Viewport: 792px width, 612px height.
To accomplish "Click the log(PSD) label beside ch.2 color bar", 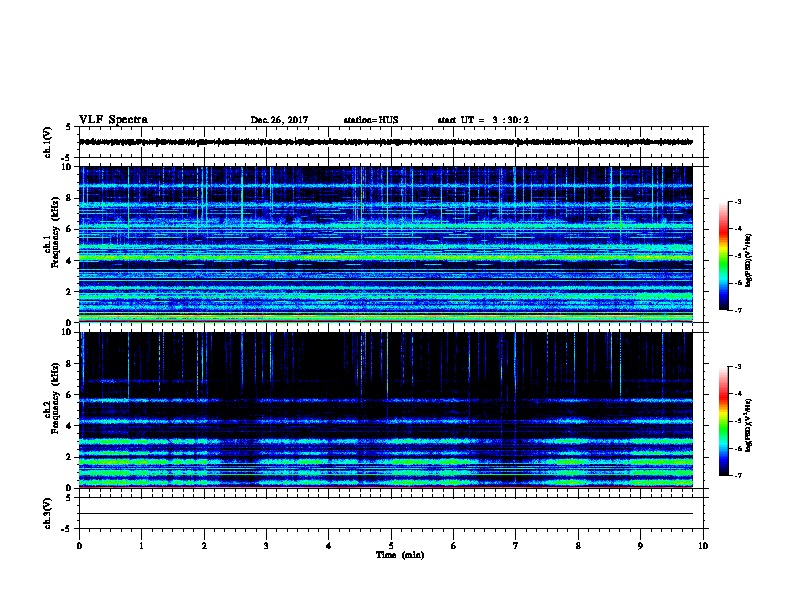I will pyautogui.click(x=749, y=425).
